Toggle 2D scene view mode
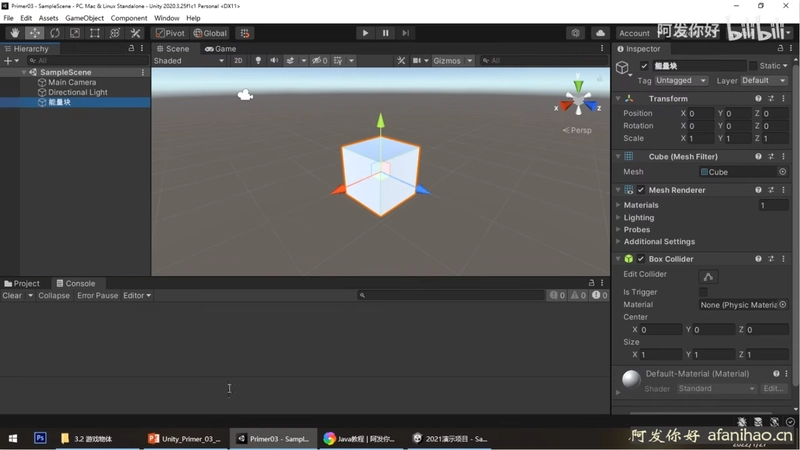 coord(238,60)
